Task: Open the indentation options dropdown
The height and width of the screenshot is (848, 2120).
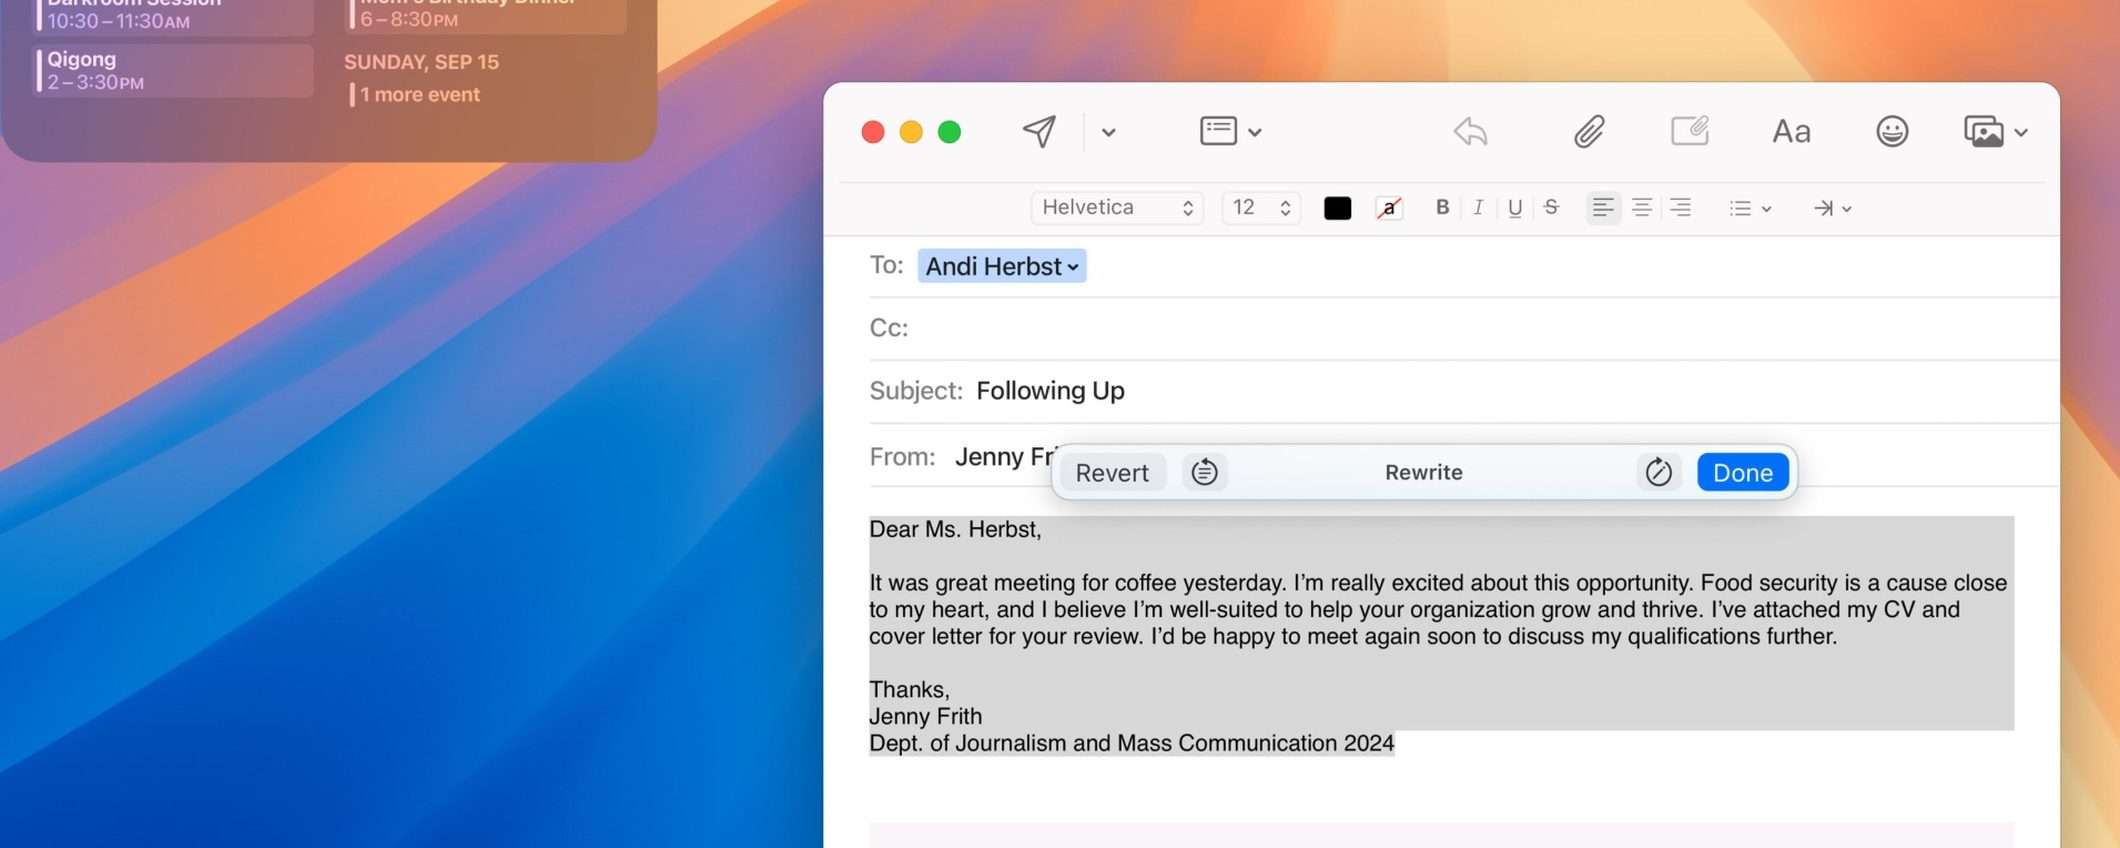Action: point(1832,208)
